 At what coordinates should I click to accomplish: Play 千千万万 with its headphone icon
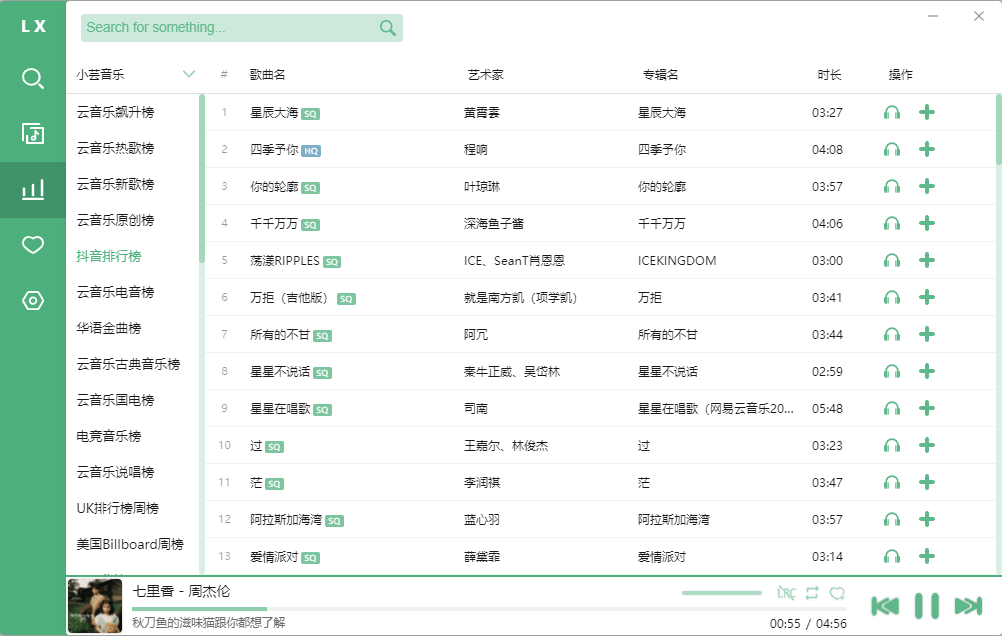pyautogui.click(x=891, y=223)
